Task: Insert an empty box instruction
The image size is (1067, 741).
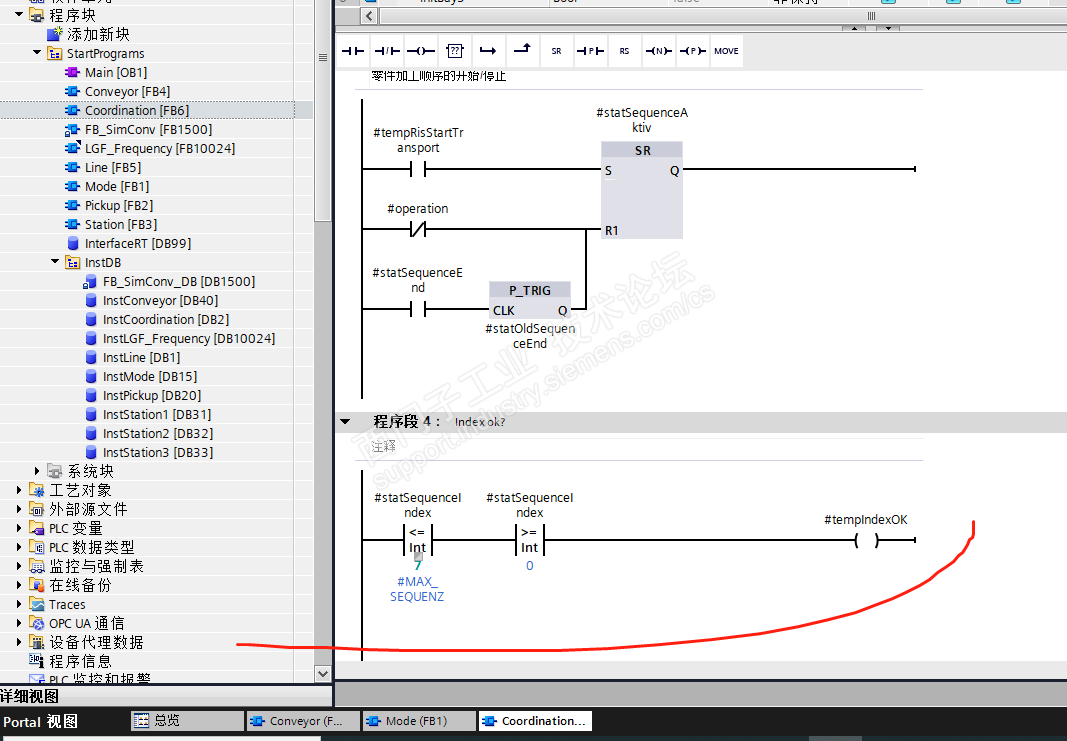Action: coord(455,51)
